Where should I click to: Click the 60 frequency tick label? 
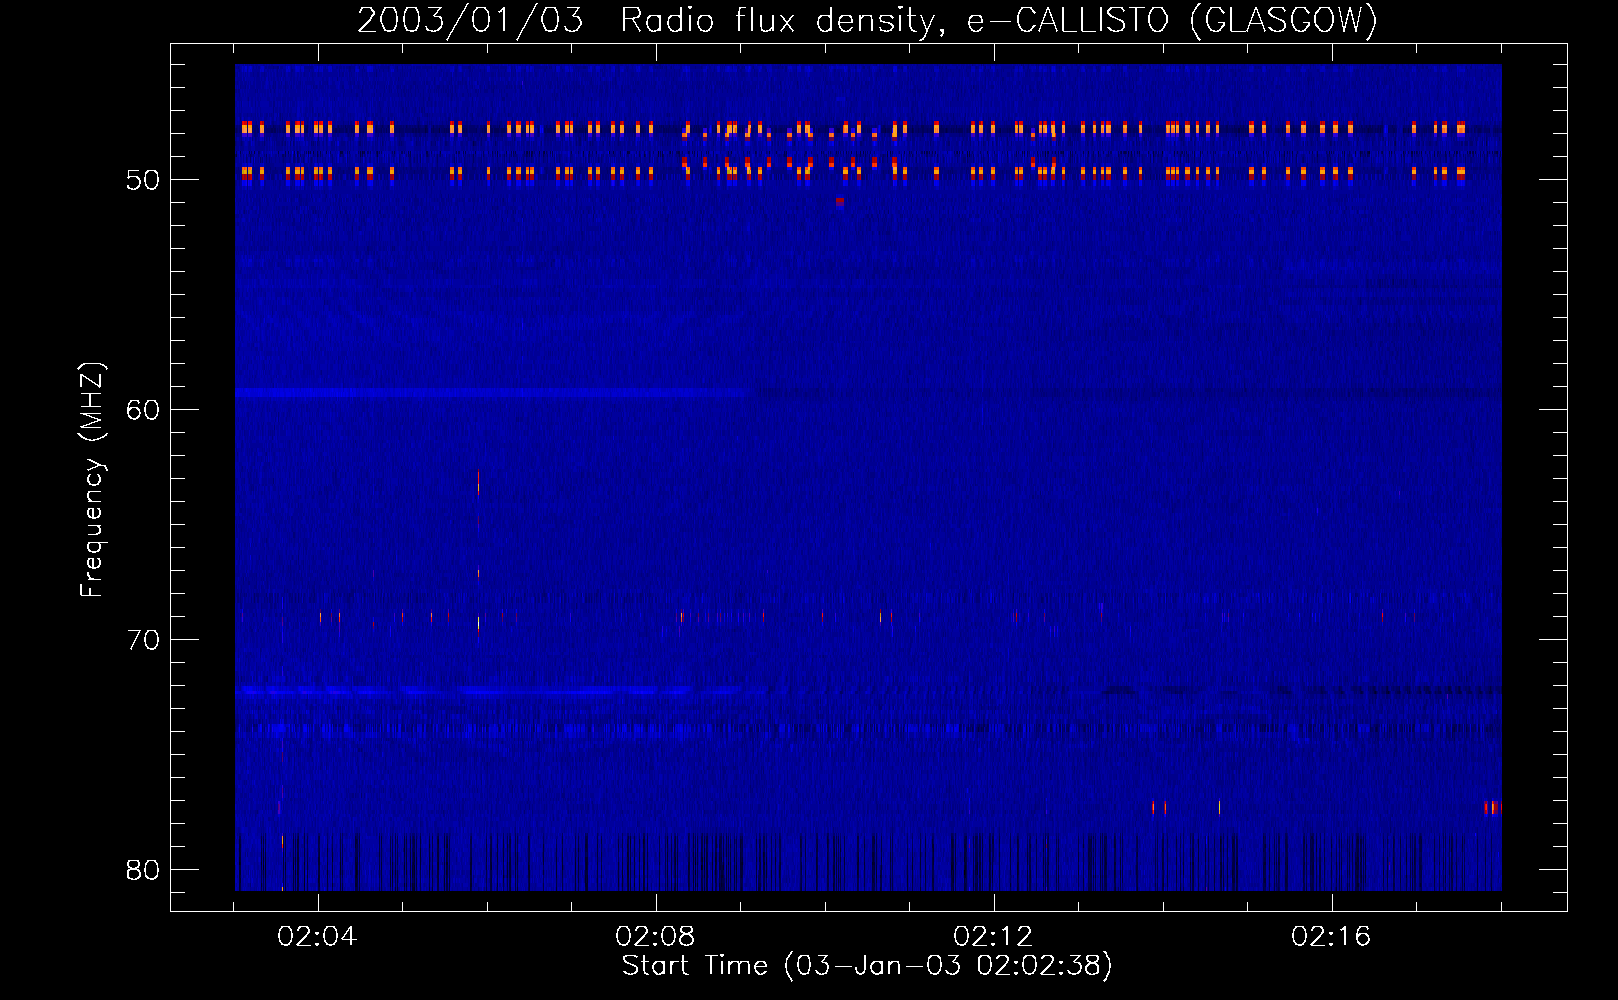143,411
